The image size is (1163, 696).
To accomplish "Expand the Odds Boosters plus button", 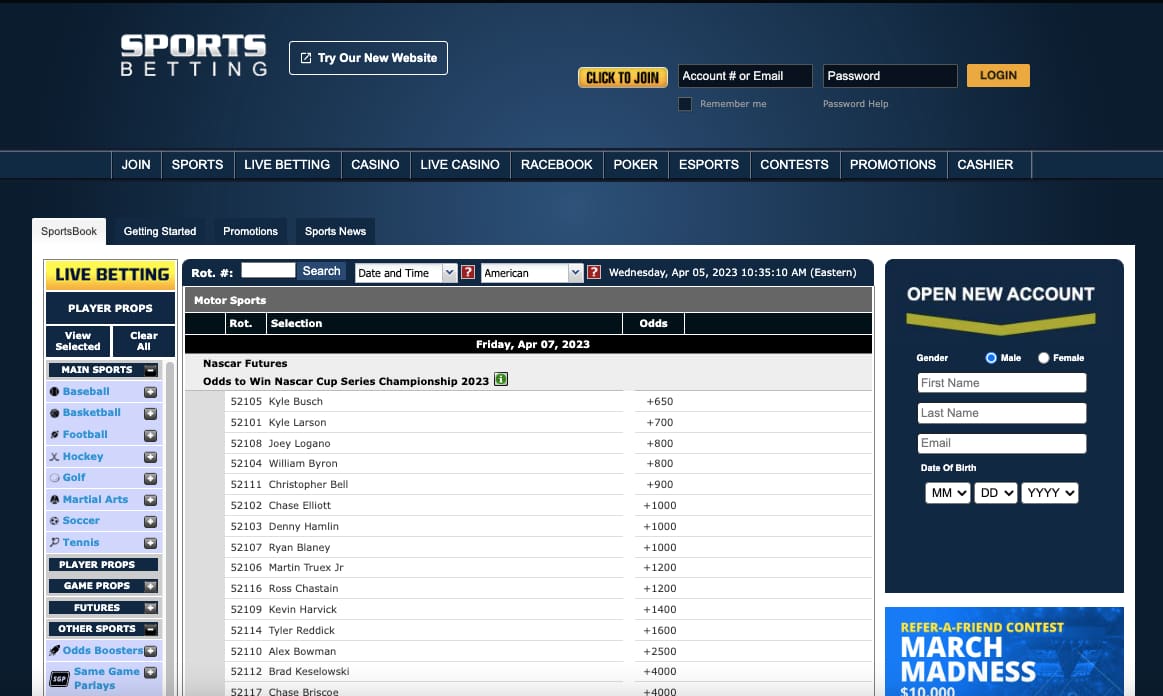I will [x=151, y=651].
